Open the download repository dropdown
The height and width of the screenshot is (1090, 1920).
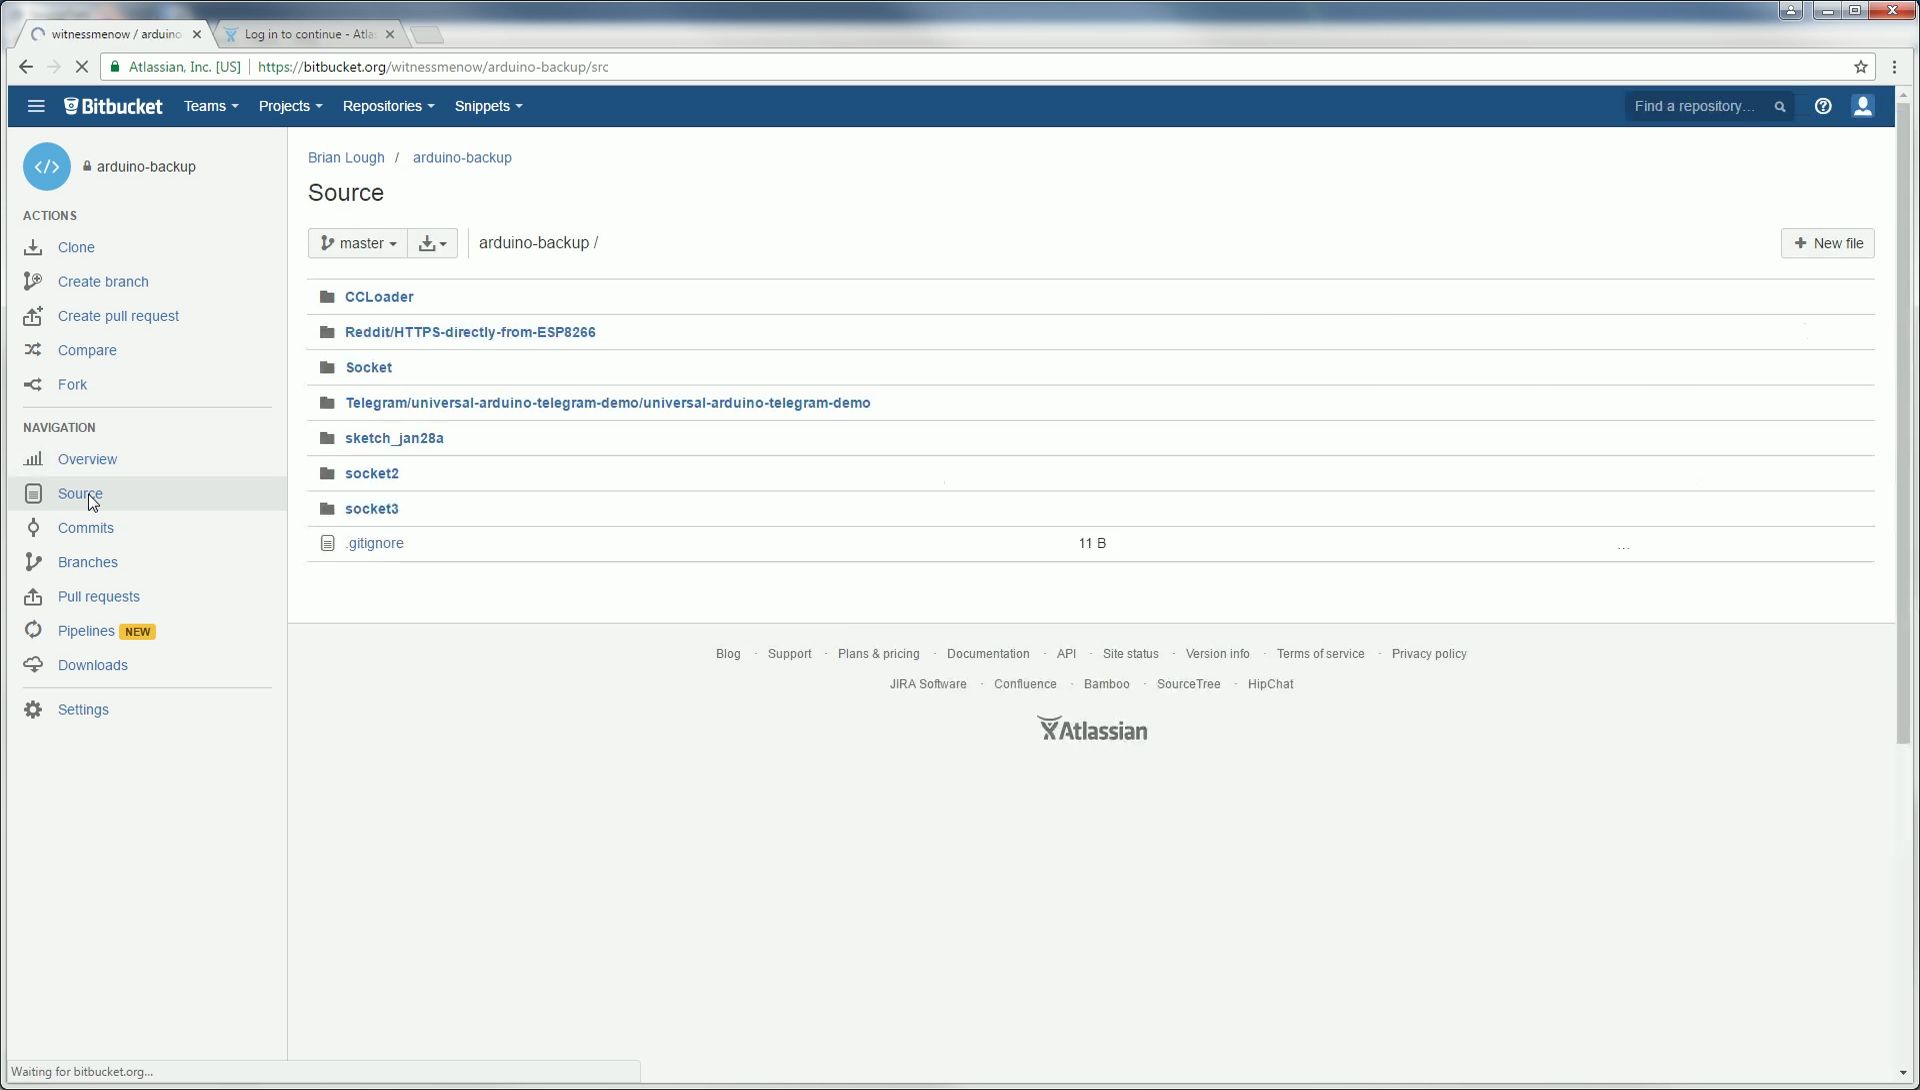[432, 243]
